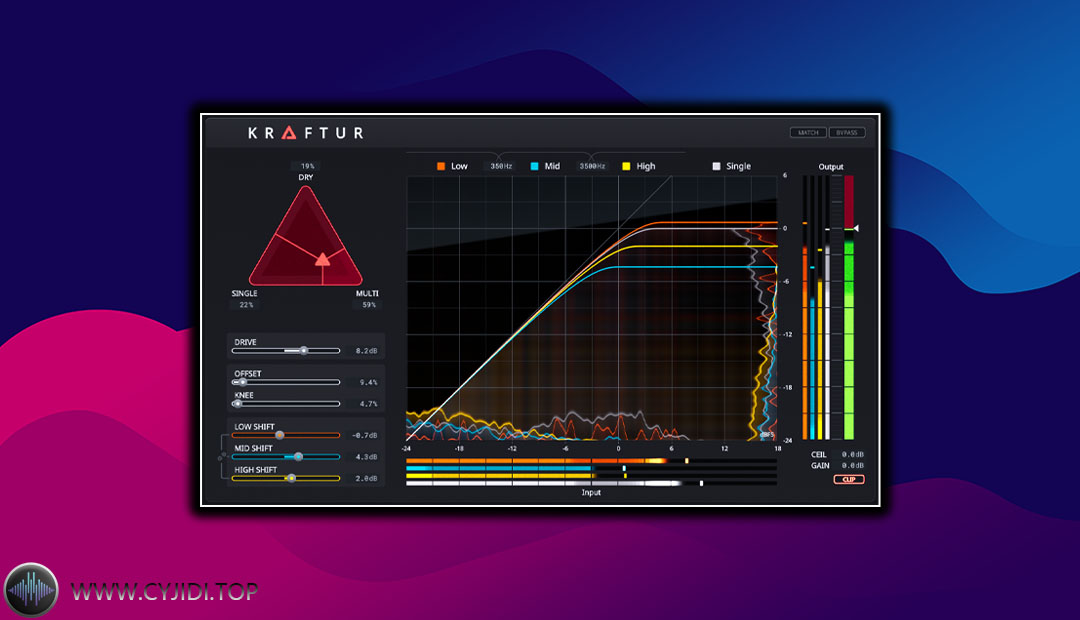
Task: Click the Single band label
Action: coord(738,166)
